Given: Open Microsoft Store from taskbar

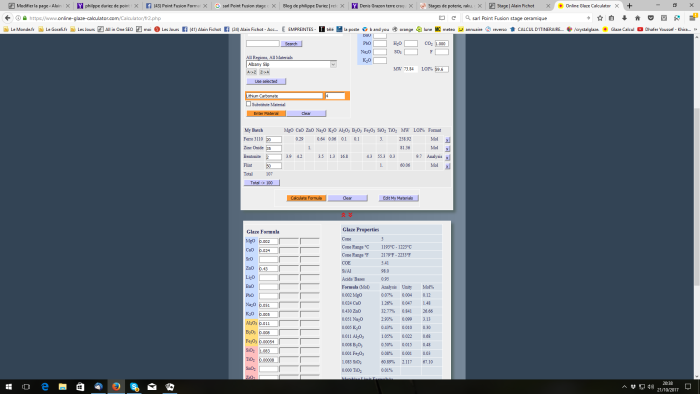Looking at the screenshot, I should 80,387.
